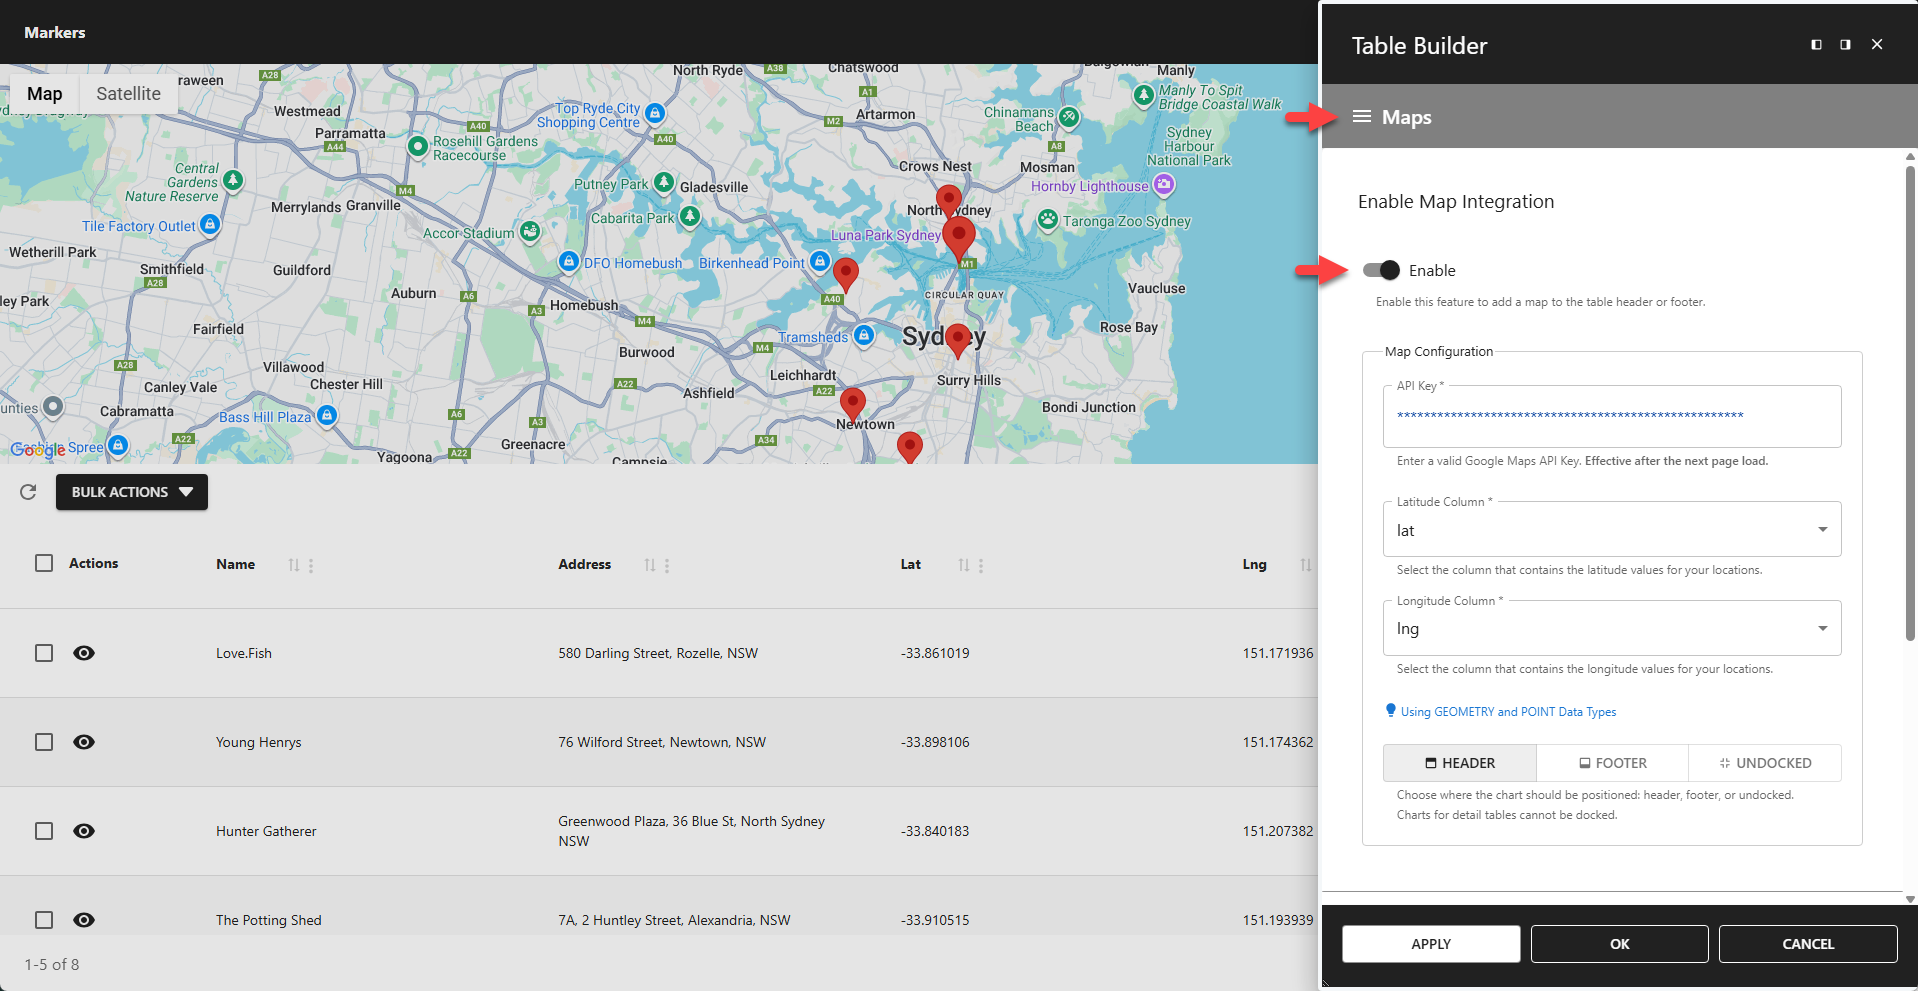Open the Bulk Actions dropdown
The image size is (1918, 991).
[131, 492]
